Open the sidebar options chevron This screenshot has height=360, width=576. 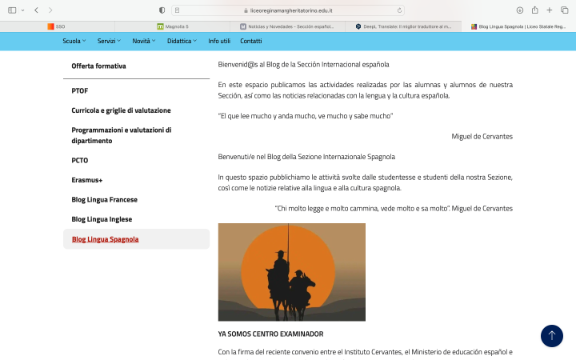point(23,10)
